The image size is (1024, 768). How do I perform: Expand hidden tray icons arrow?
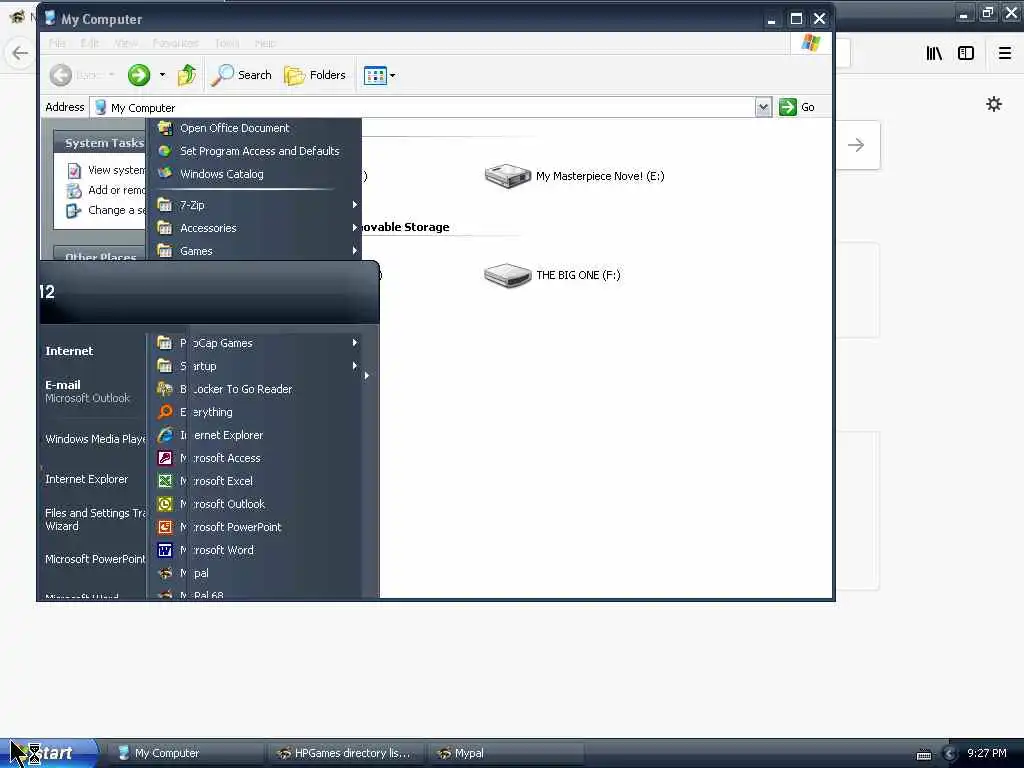point(950,754)
